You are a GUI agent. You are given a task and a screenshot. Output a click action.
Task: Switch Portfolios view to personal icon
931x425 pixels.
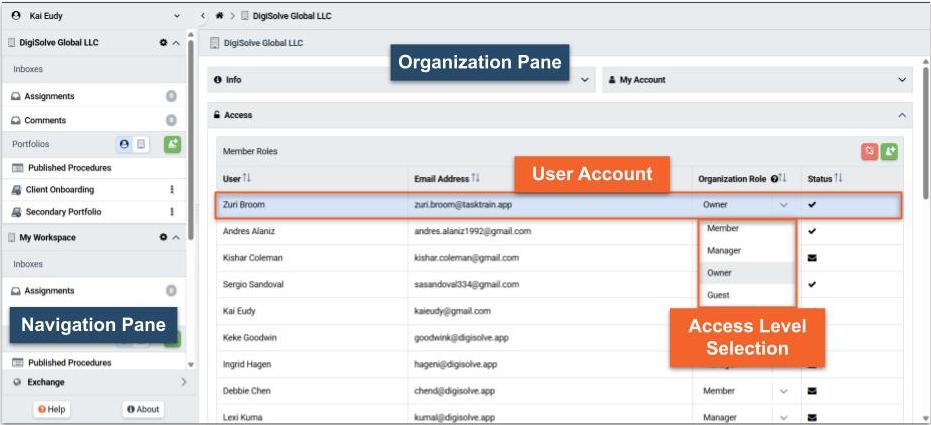124,144
